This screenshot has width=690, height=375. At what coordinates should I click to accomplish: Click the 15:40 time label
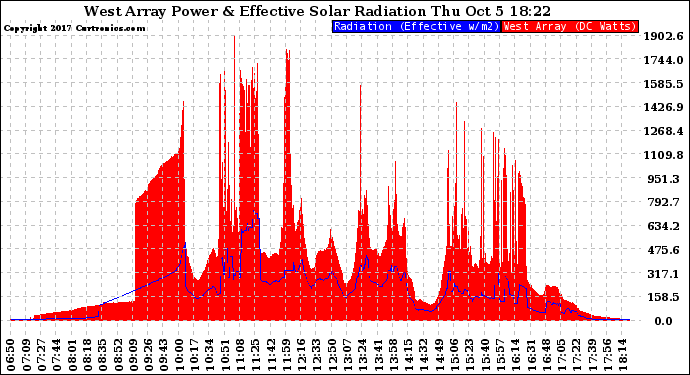(486, 355)
